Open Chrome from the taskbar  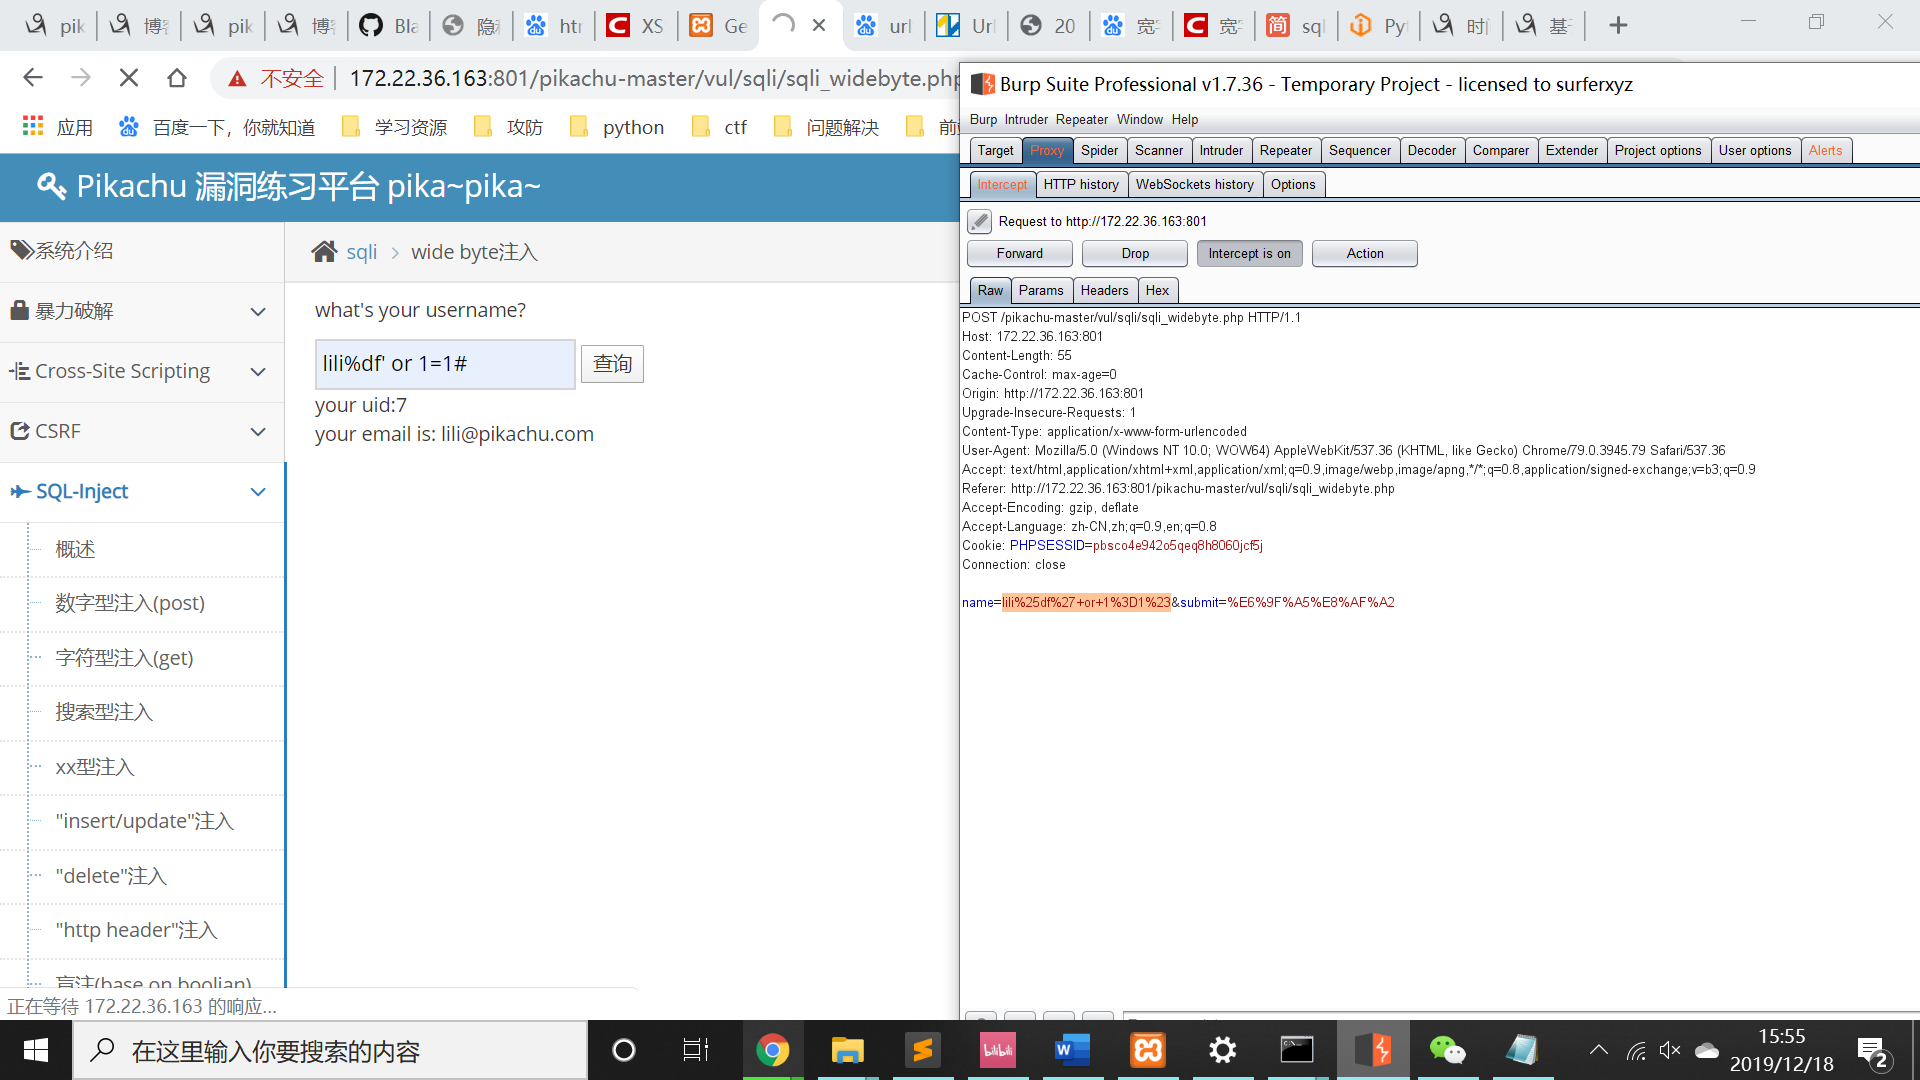(x=772, y=1050)
